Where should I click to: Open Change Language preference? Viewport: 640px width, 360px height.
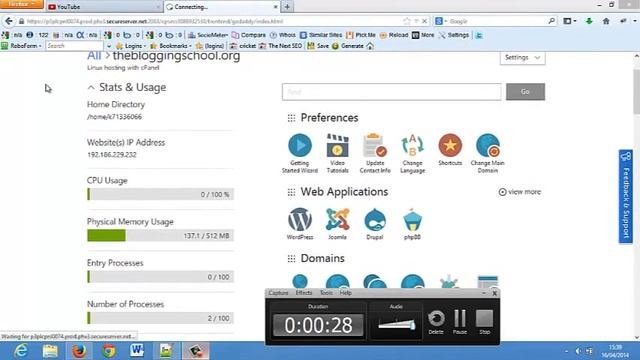coord(412,153)
